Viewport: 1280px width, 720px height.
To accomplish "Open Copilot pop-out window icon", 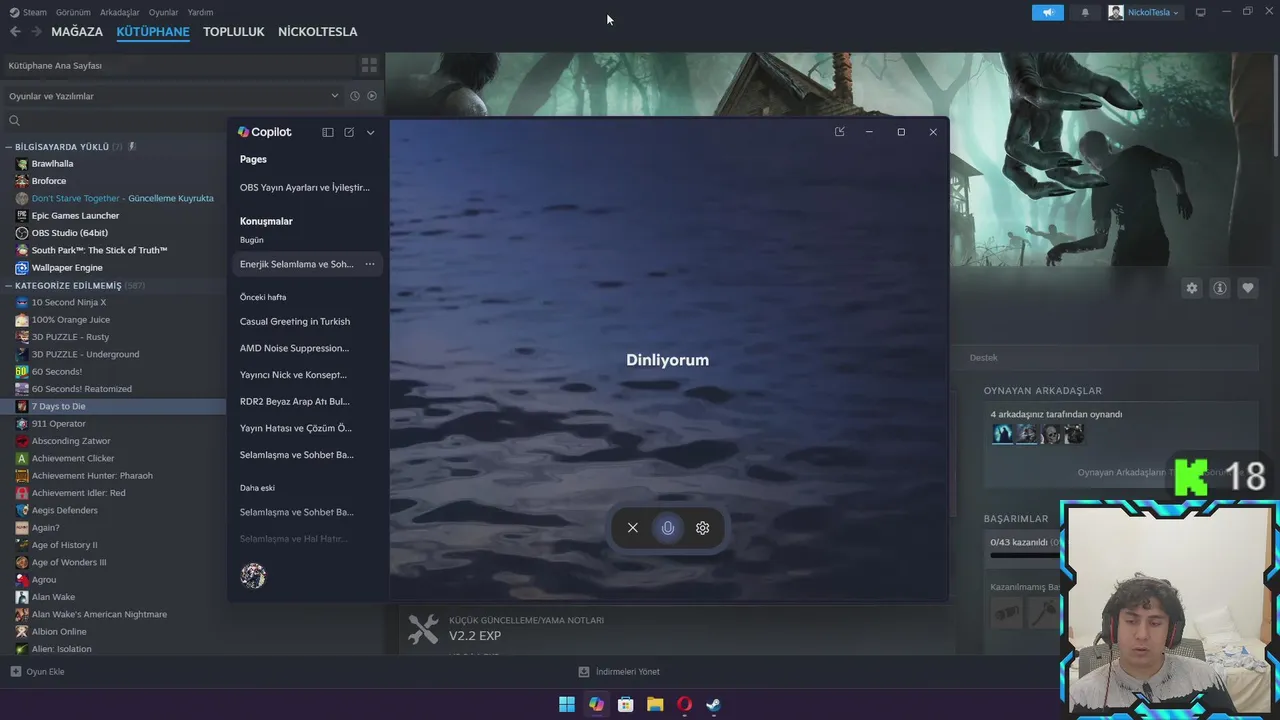I will (x=840, y=132).
